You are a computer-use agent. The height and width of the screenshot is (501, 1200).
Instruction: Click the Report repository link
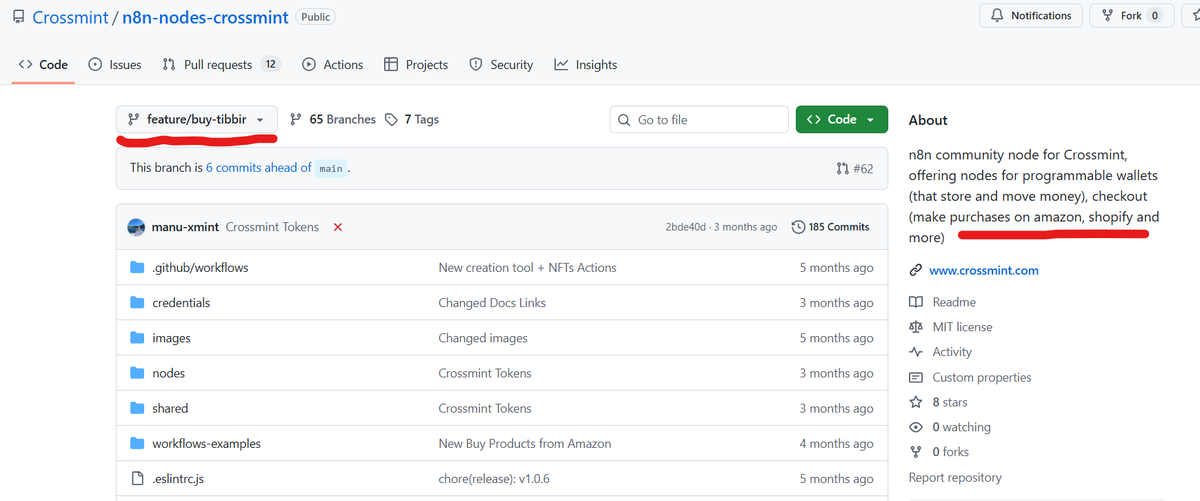[x=955, y=478]
